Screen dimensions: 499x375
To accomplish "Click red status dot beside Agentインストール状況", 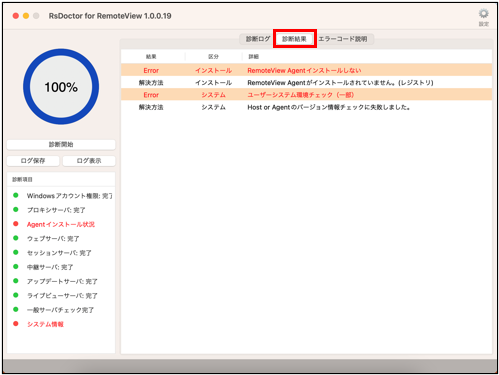I will [16, 224].
